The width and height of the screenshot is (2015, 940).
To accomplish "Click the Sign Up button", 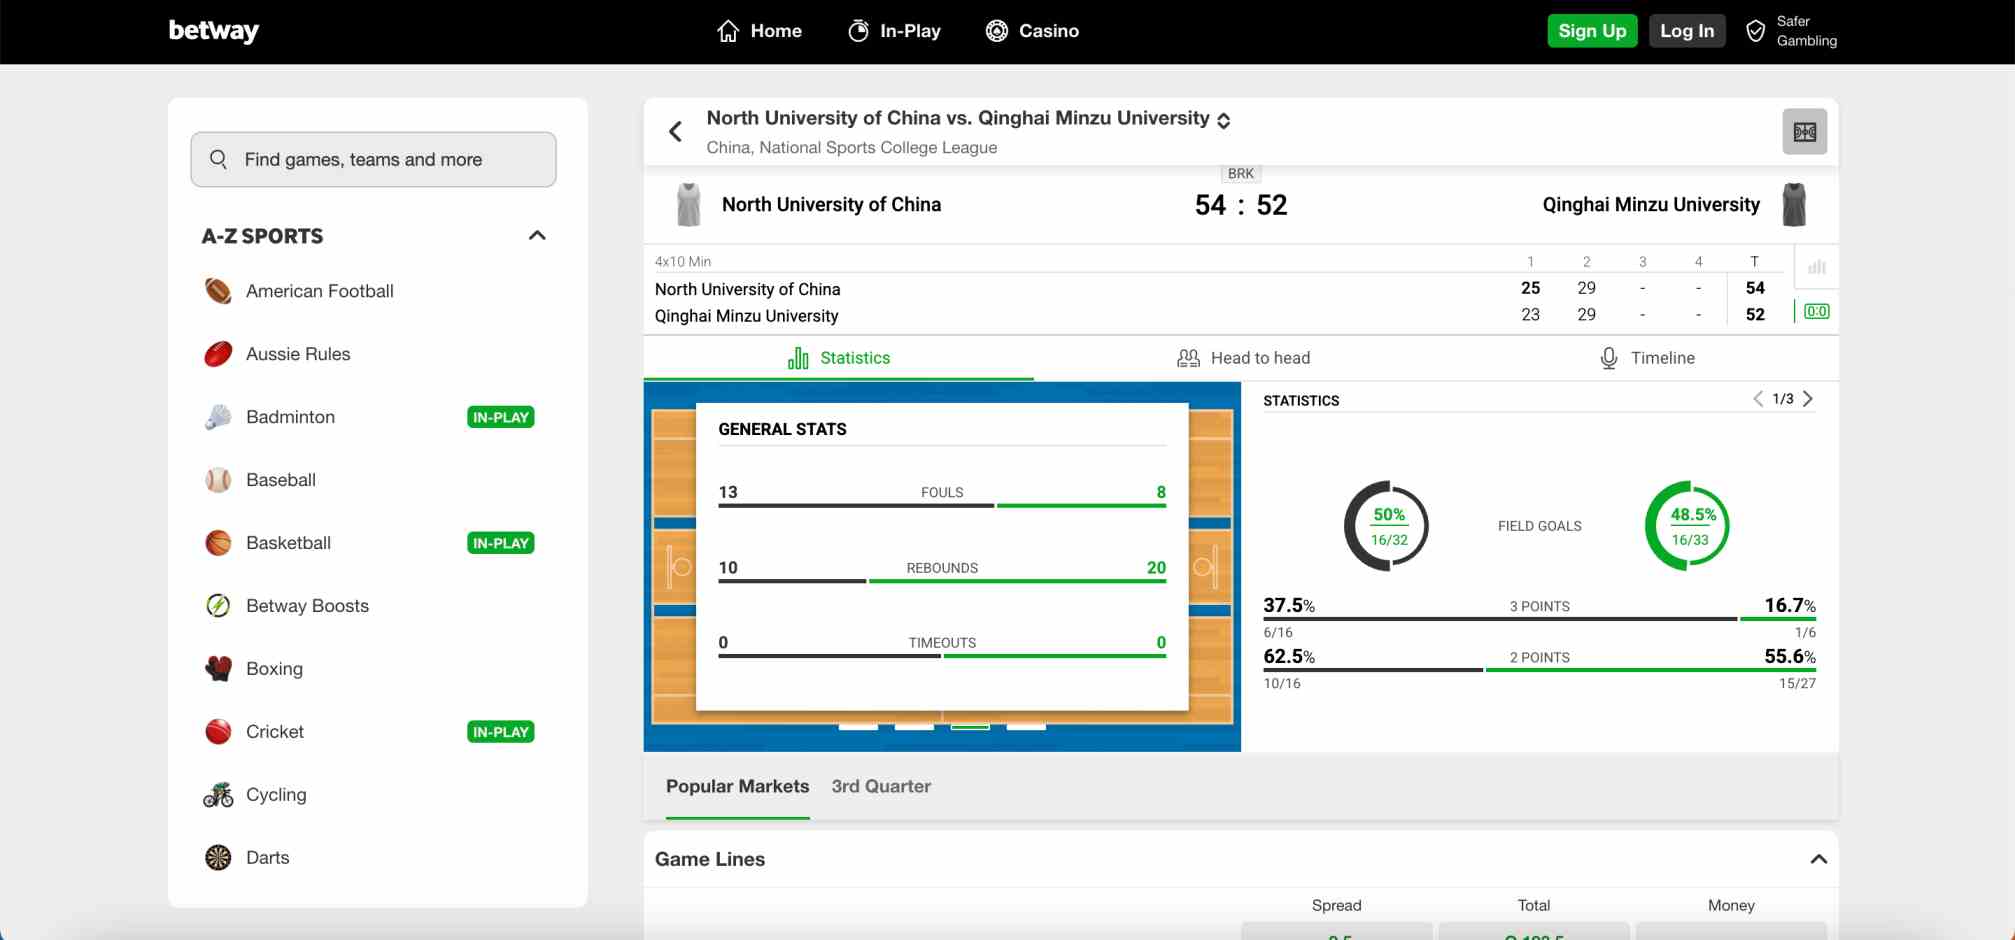I will pyautogui.click(x=1592, y=30).
